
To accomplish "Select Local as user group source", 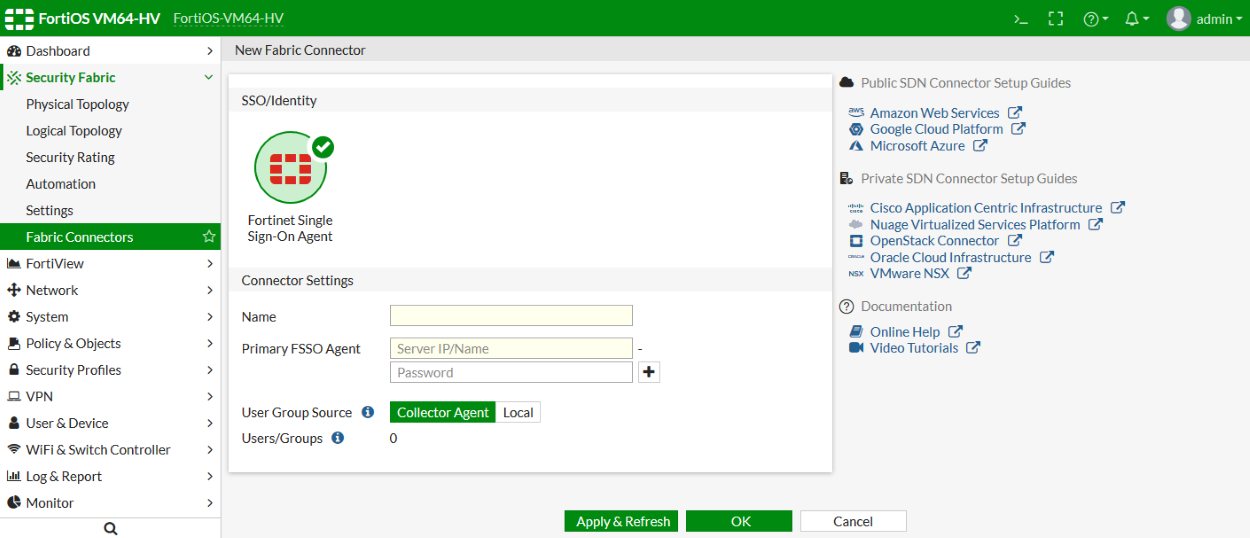I will click(x=518, y=412).
